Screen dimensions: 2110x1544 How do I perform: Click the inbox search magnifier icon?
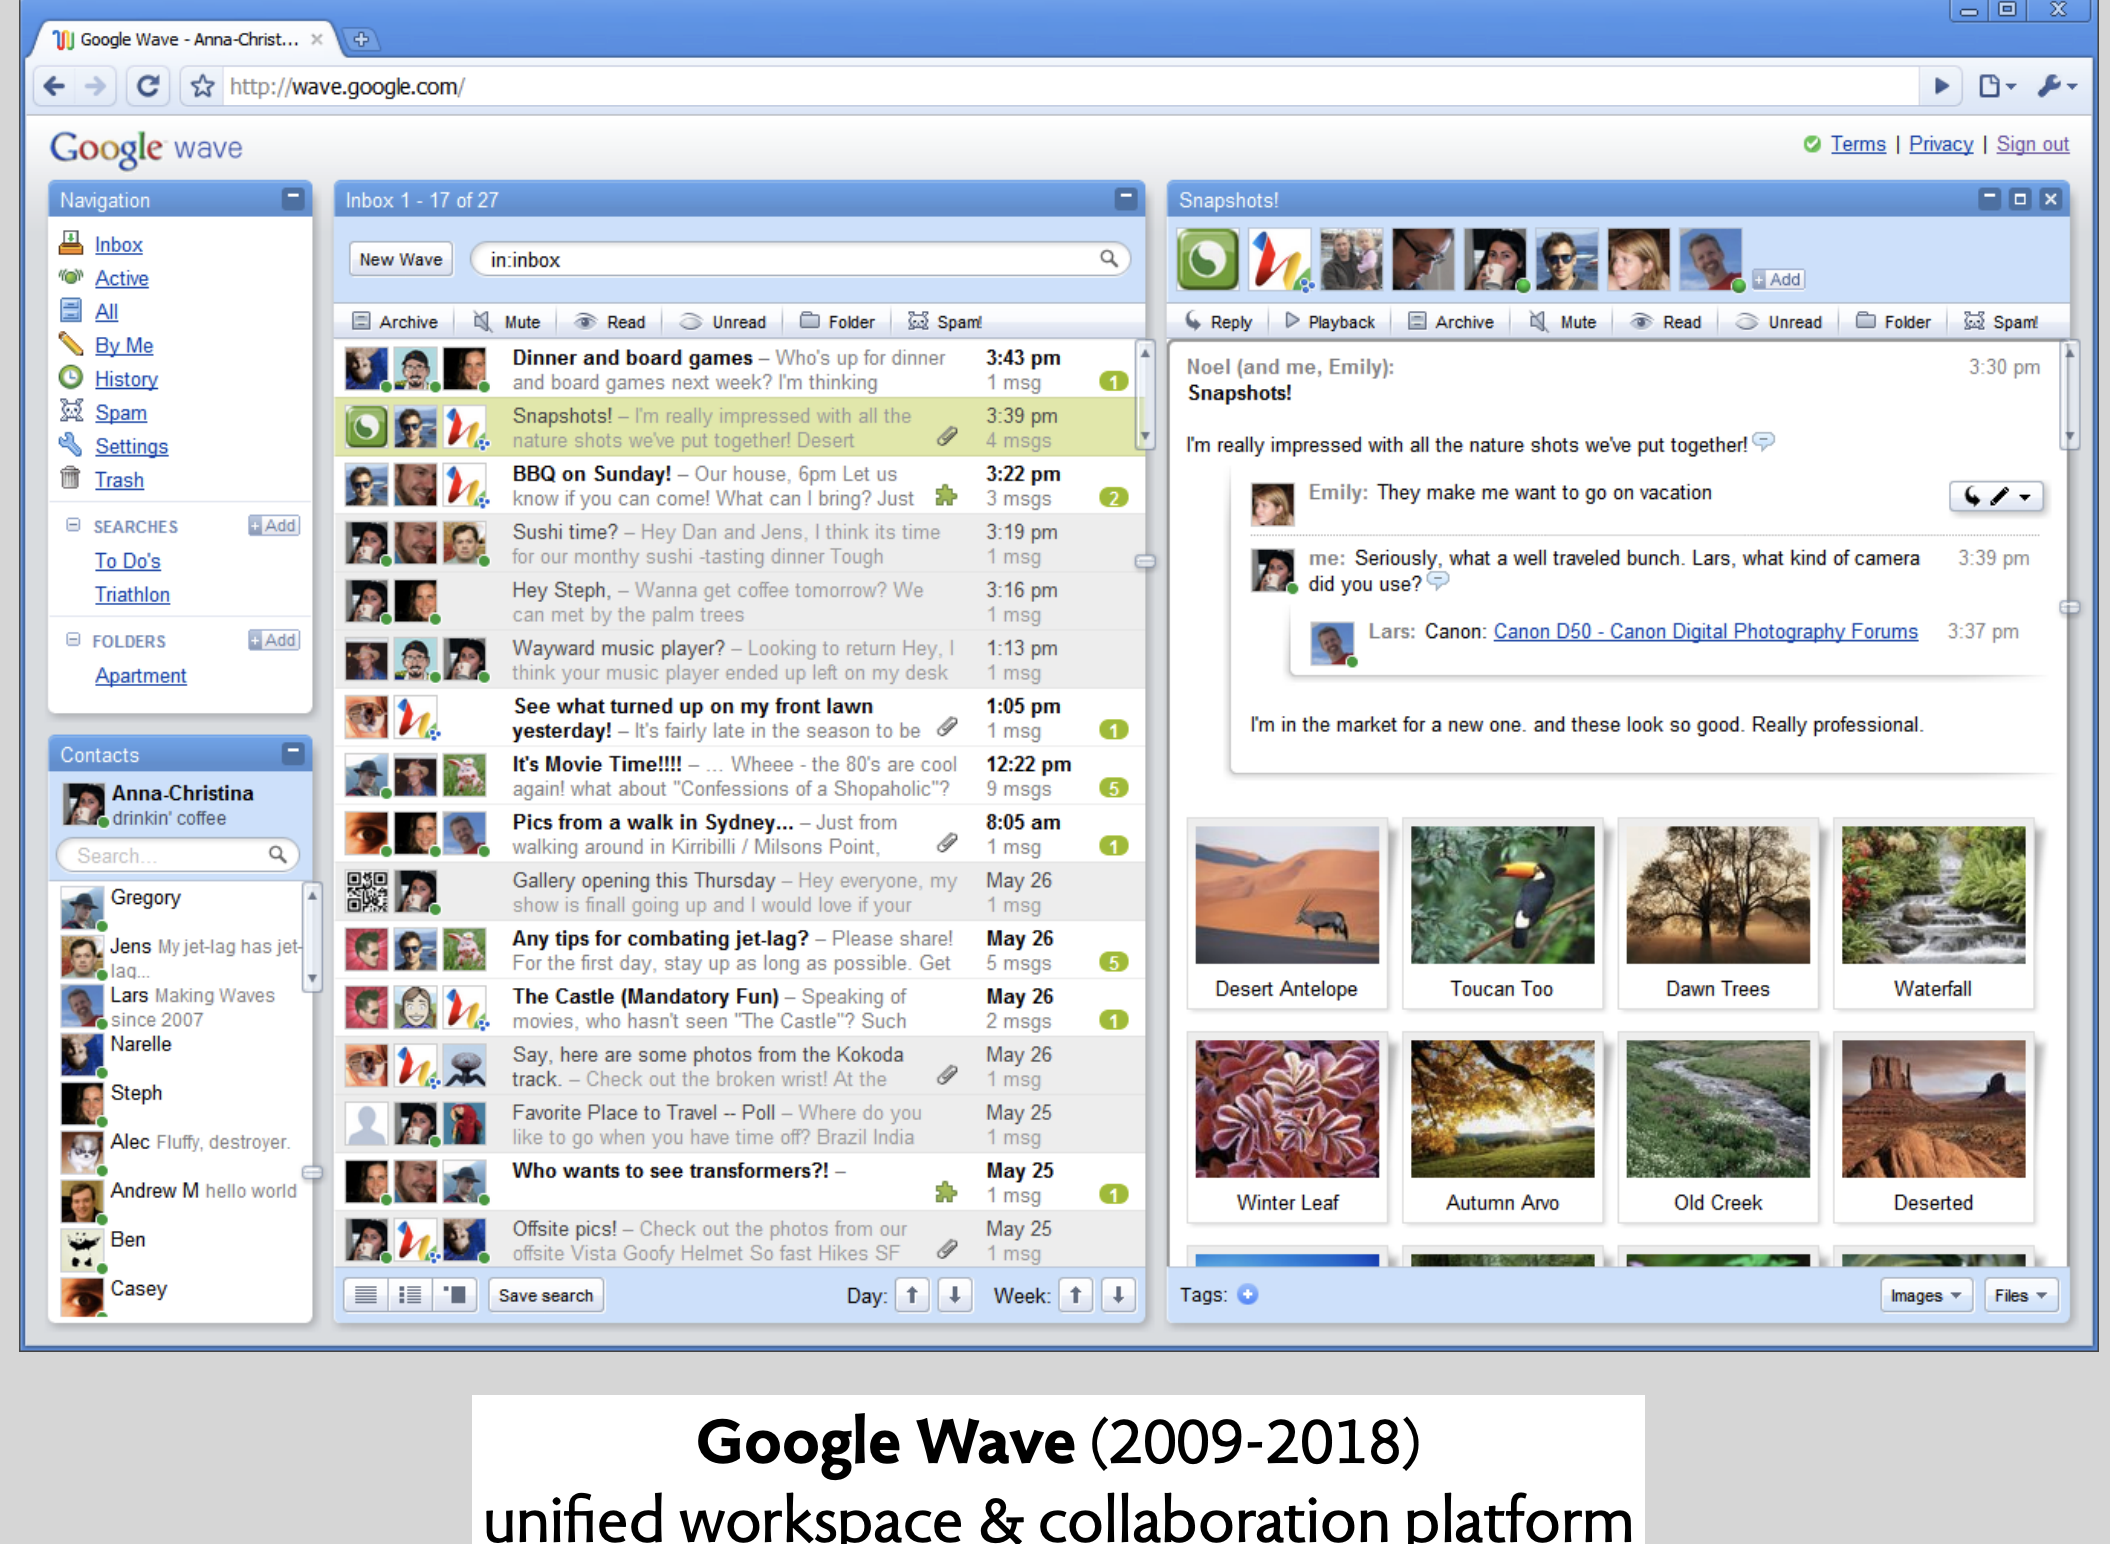tap(1108, 259)
